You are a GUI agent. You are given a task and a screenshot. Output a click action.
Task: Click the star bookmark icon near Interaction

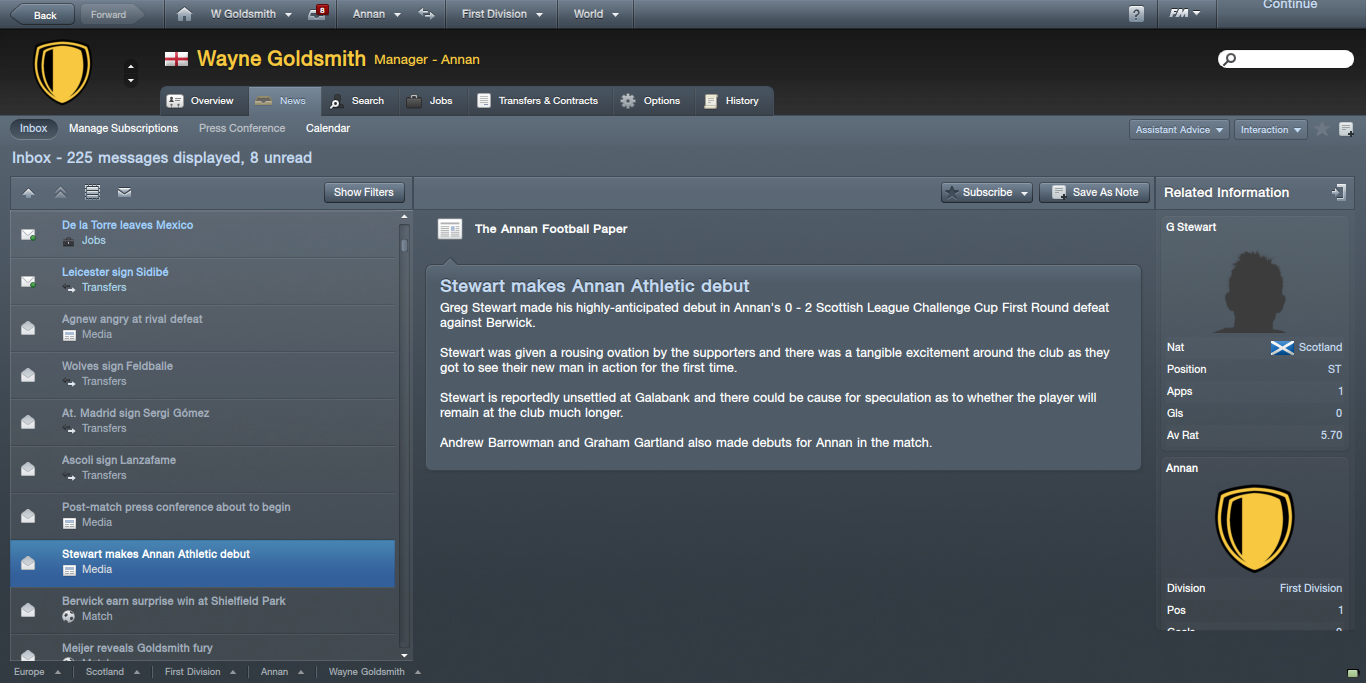point(1322,129)
